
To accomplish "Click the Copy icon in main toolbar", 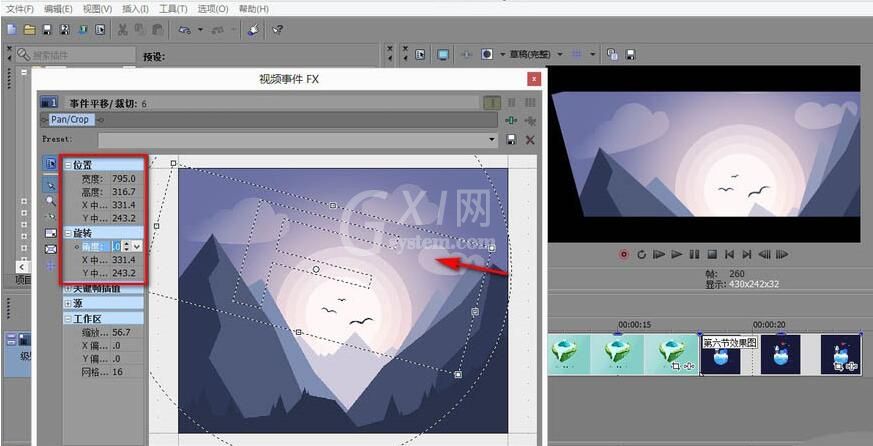I will 140,30.
